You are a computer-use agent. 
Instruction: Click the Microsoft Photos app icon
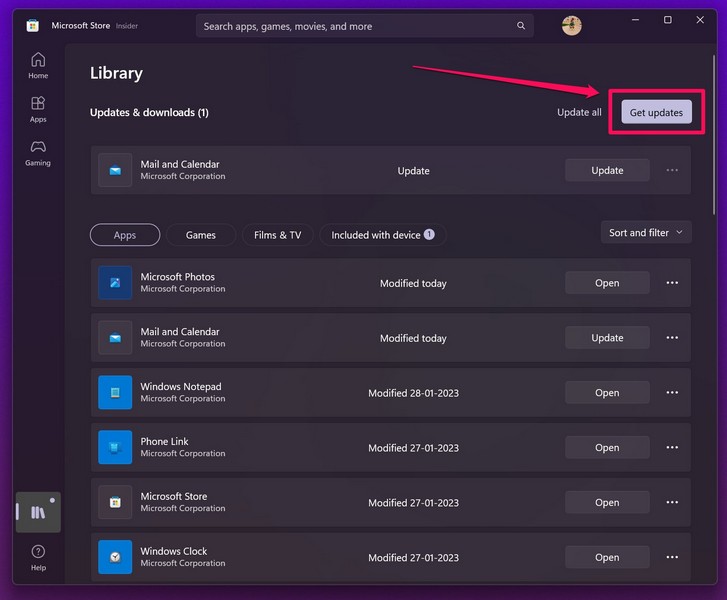[x=115, y=283]
